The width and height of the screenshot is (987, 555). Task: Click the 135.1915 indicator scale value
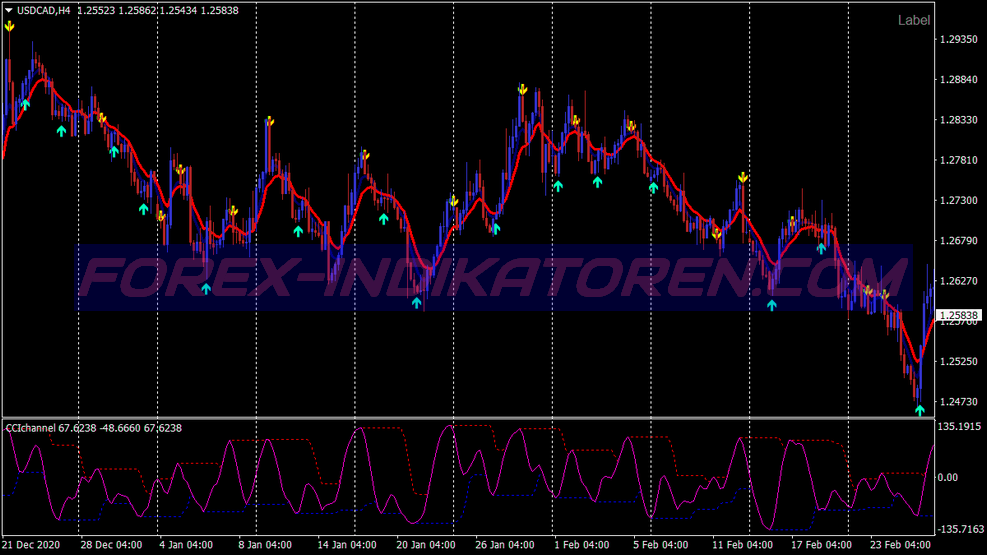click(959, 427)
